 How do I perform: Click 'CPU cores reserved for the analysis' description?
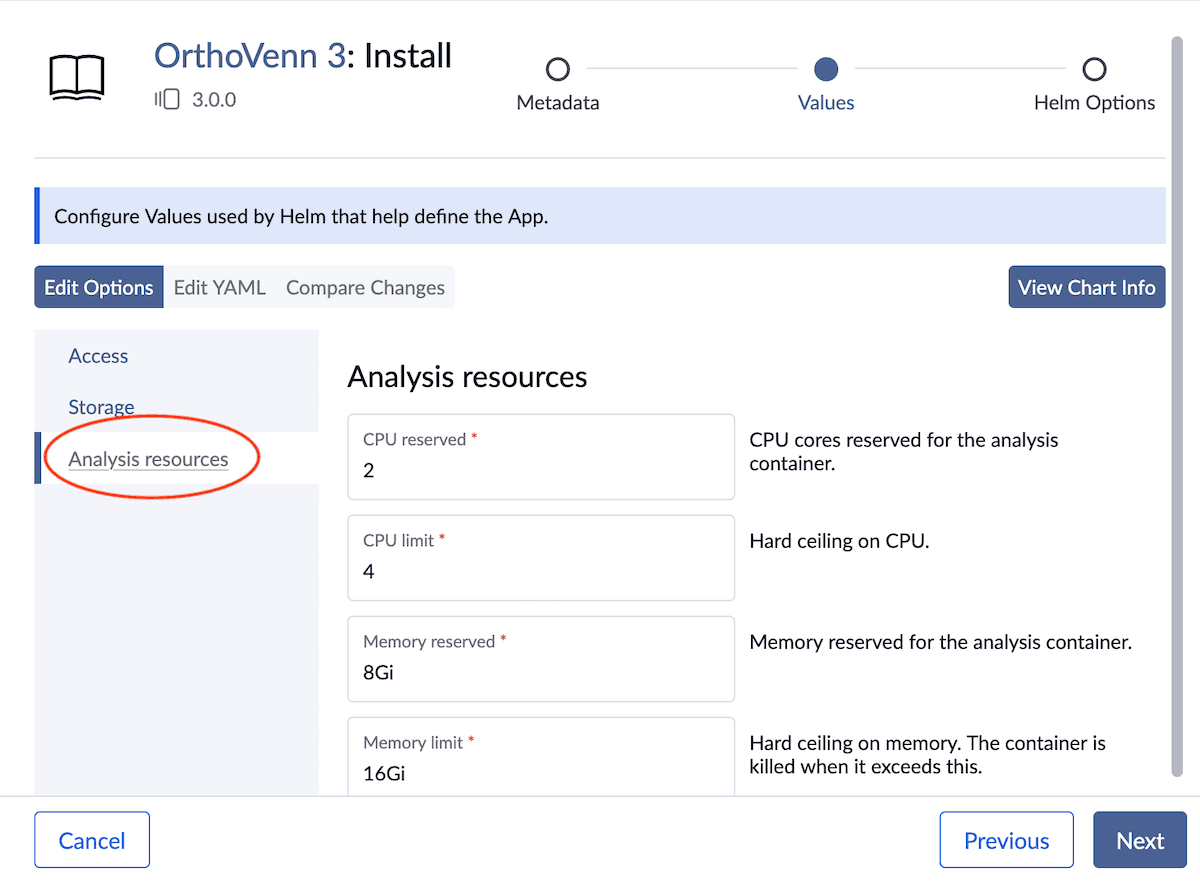(904, 452)
